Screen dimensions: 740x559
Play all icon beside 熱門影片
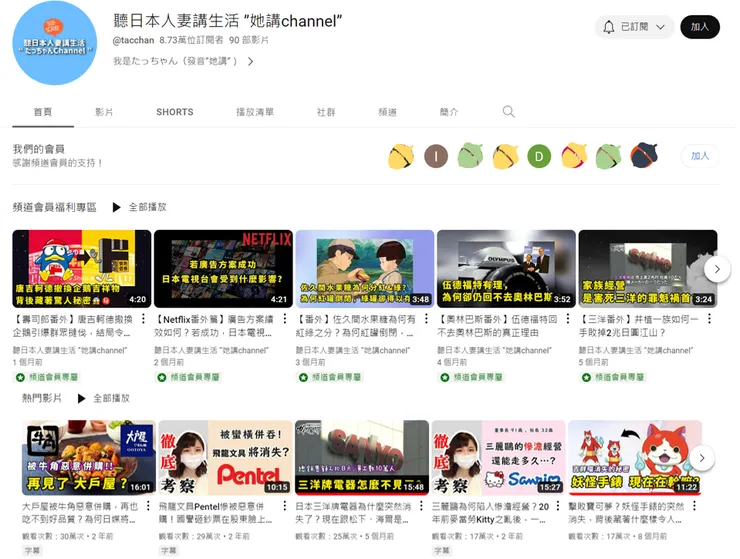tap(81, 398)
